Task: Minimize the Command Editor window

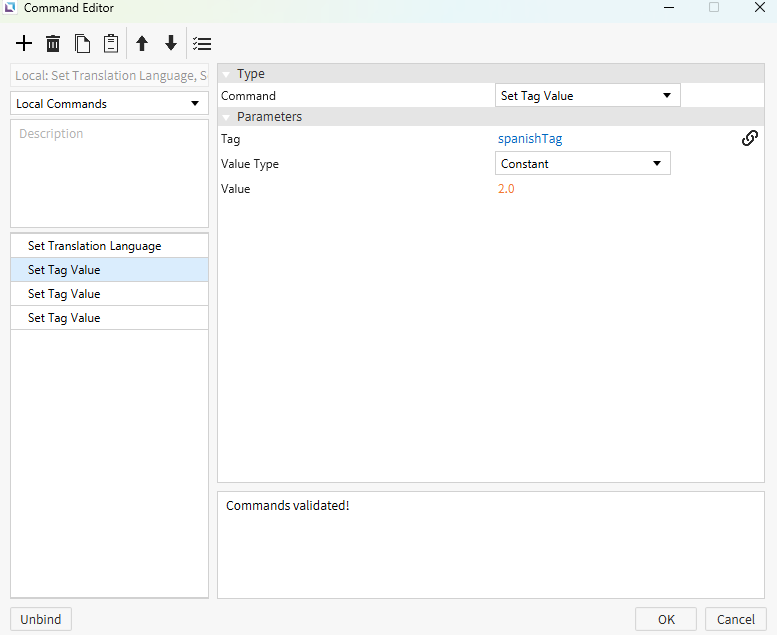Action: 669,7
